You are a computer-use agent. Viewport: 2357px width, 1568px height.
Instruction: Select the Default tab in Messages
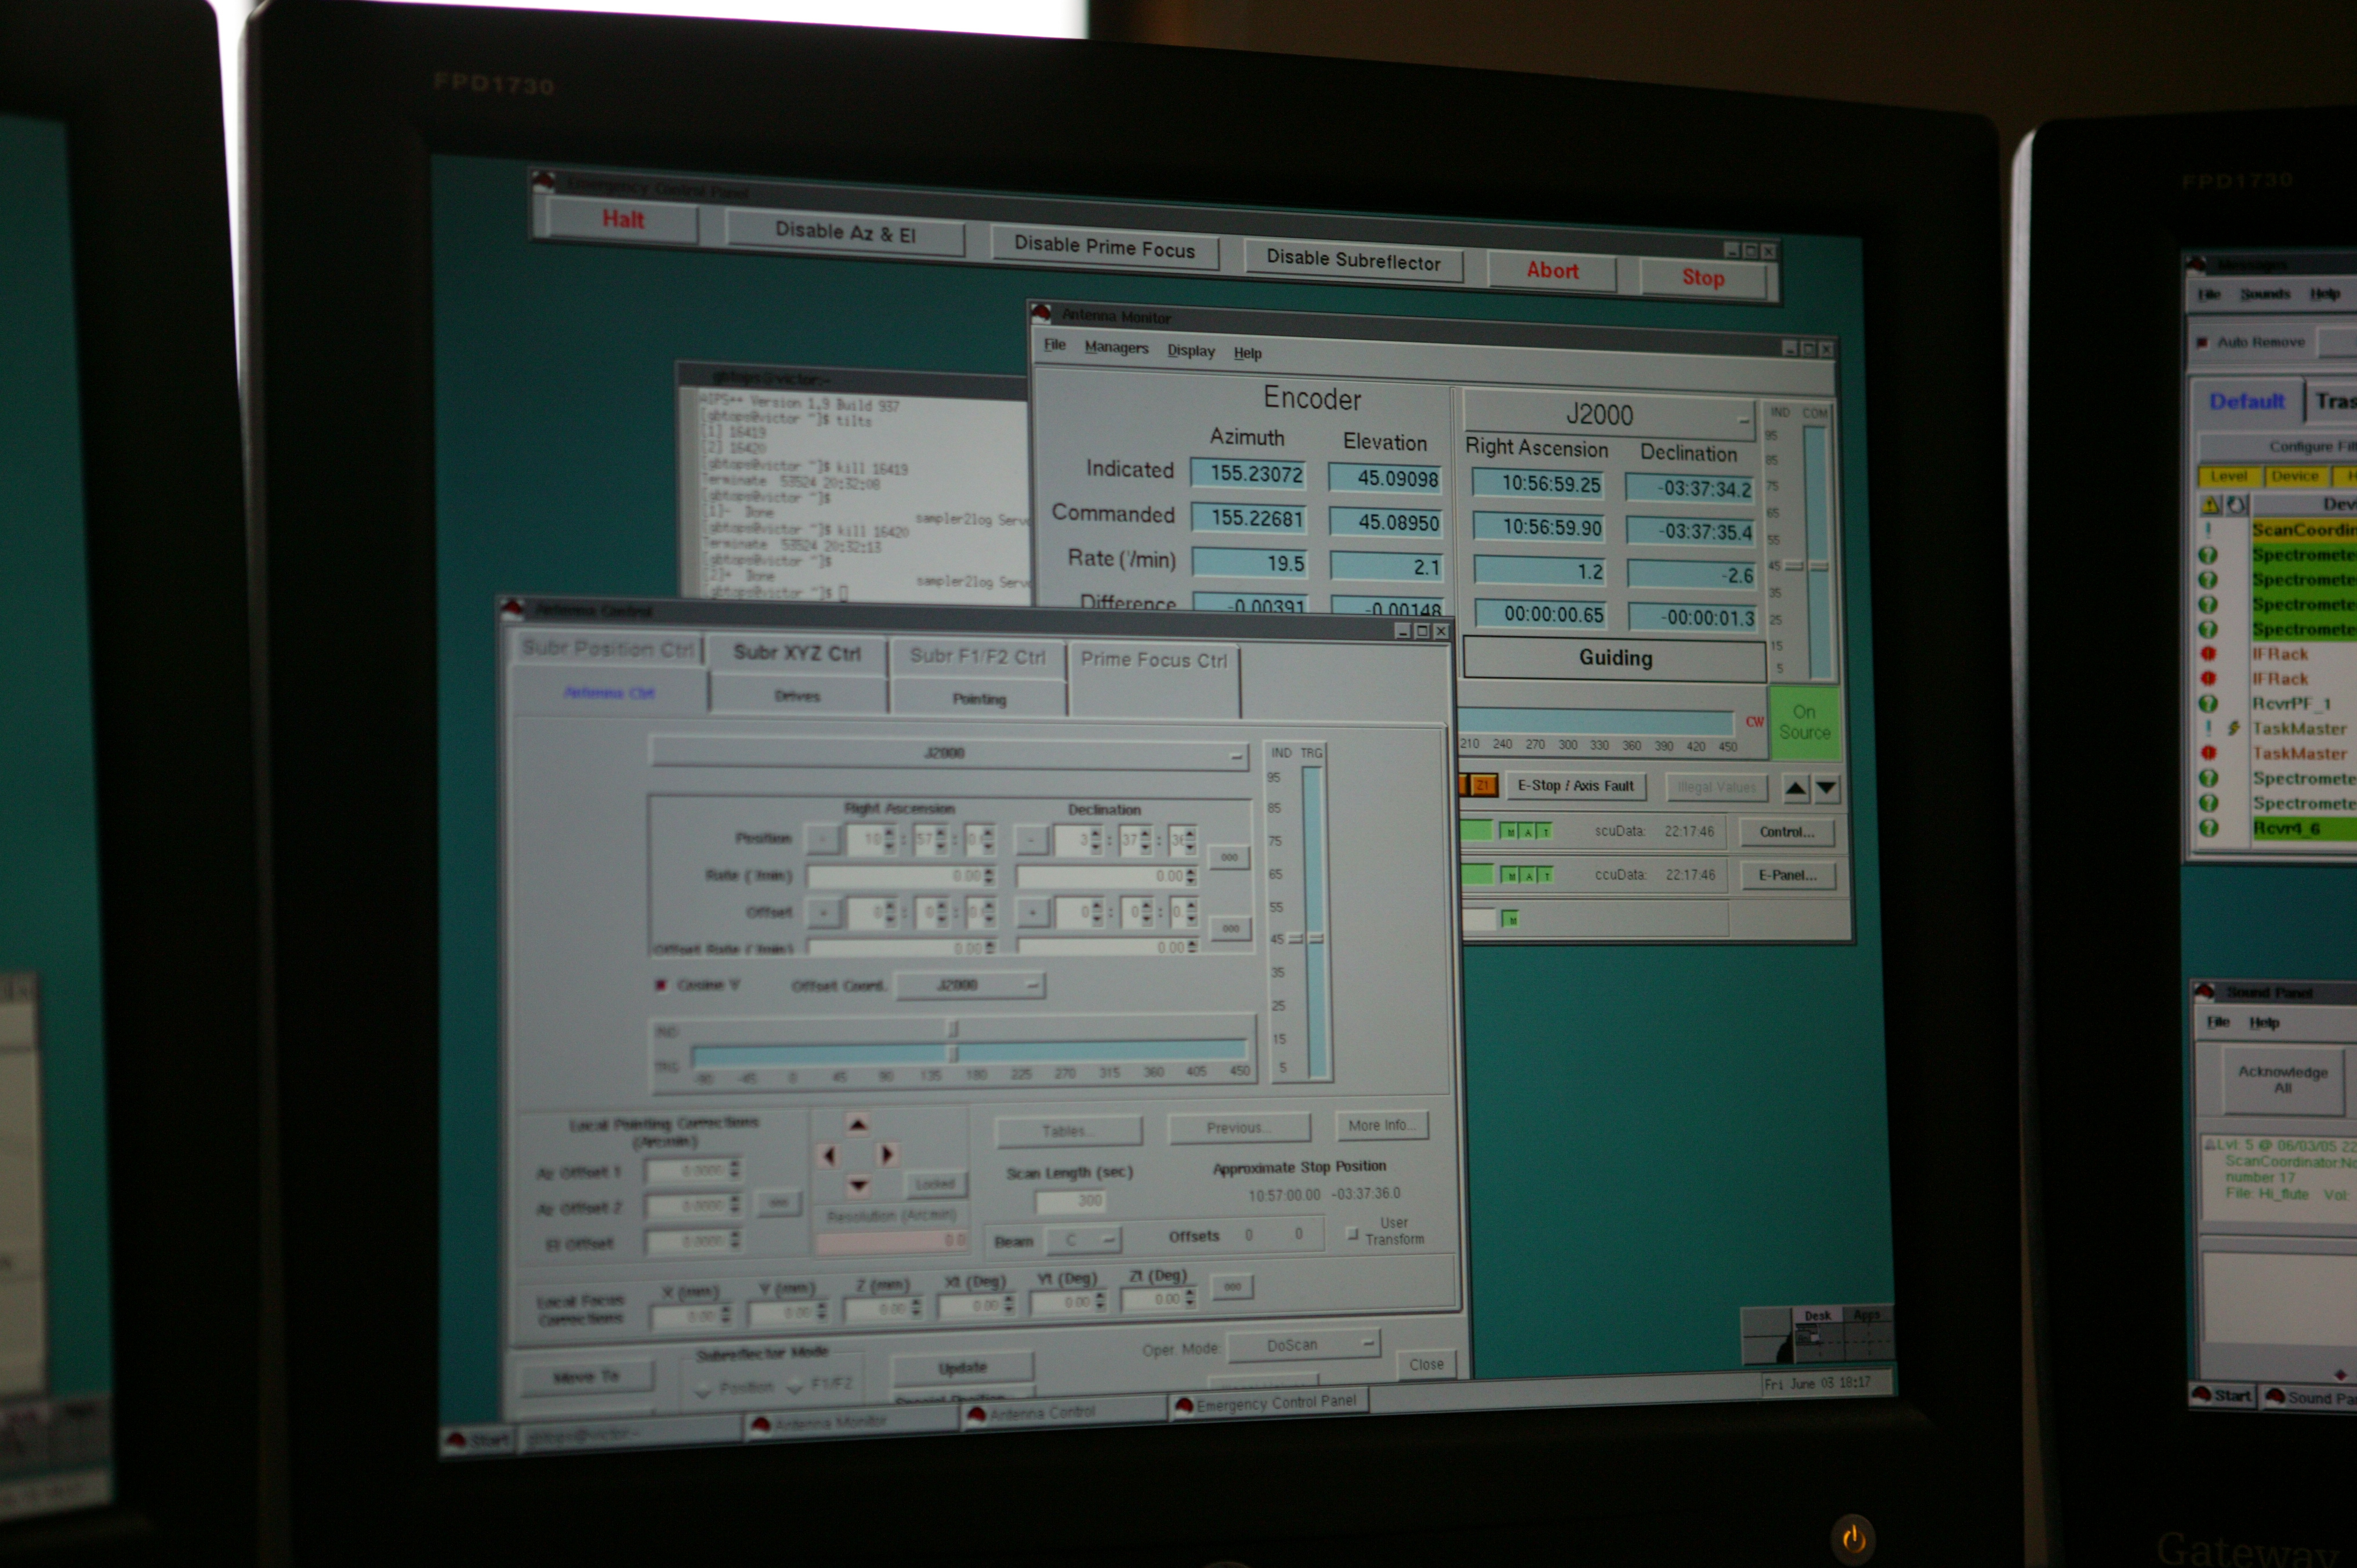coord(2247,402)
